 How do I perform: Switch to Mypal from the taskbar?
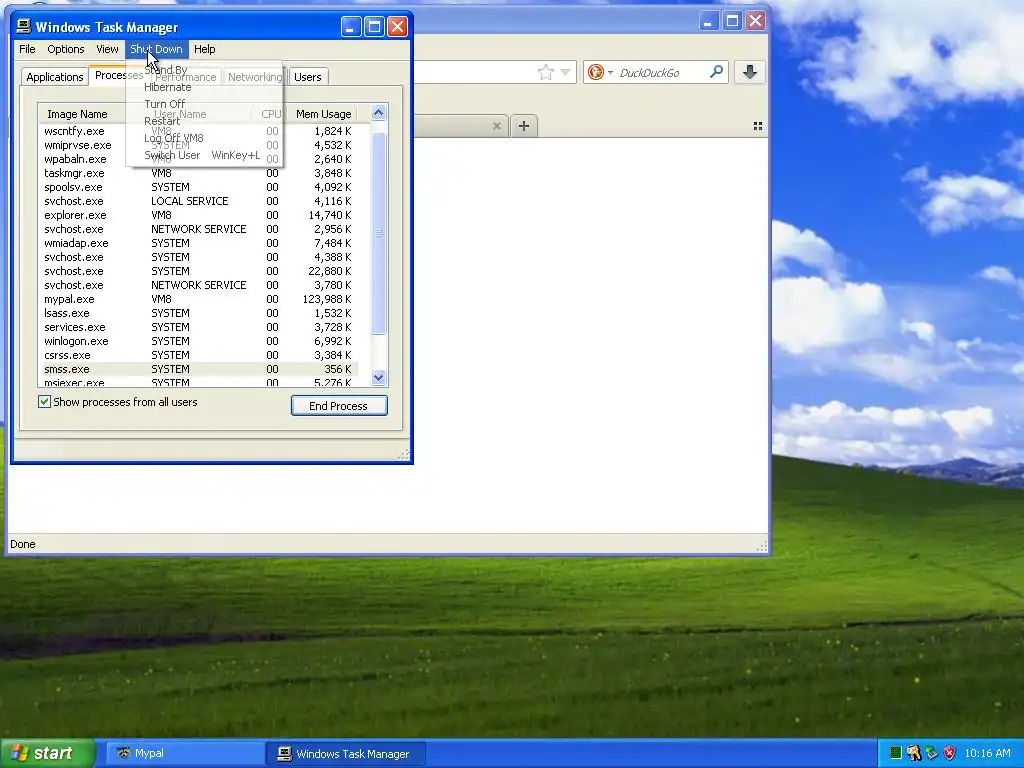tap(186, 753)
